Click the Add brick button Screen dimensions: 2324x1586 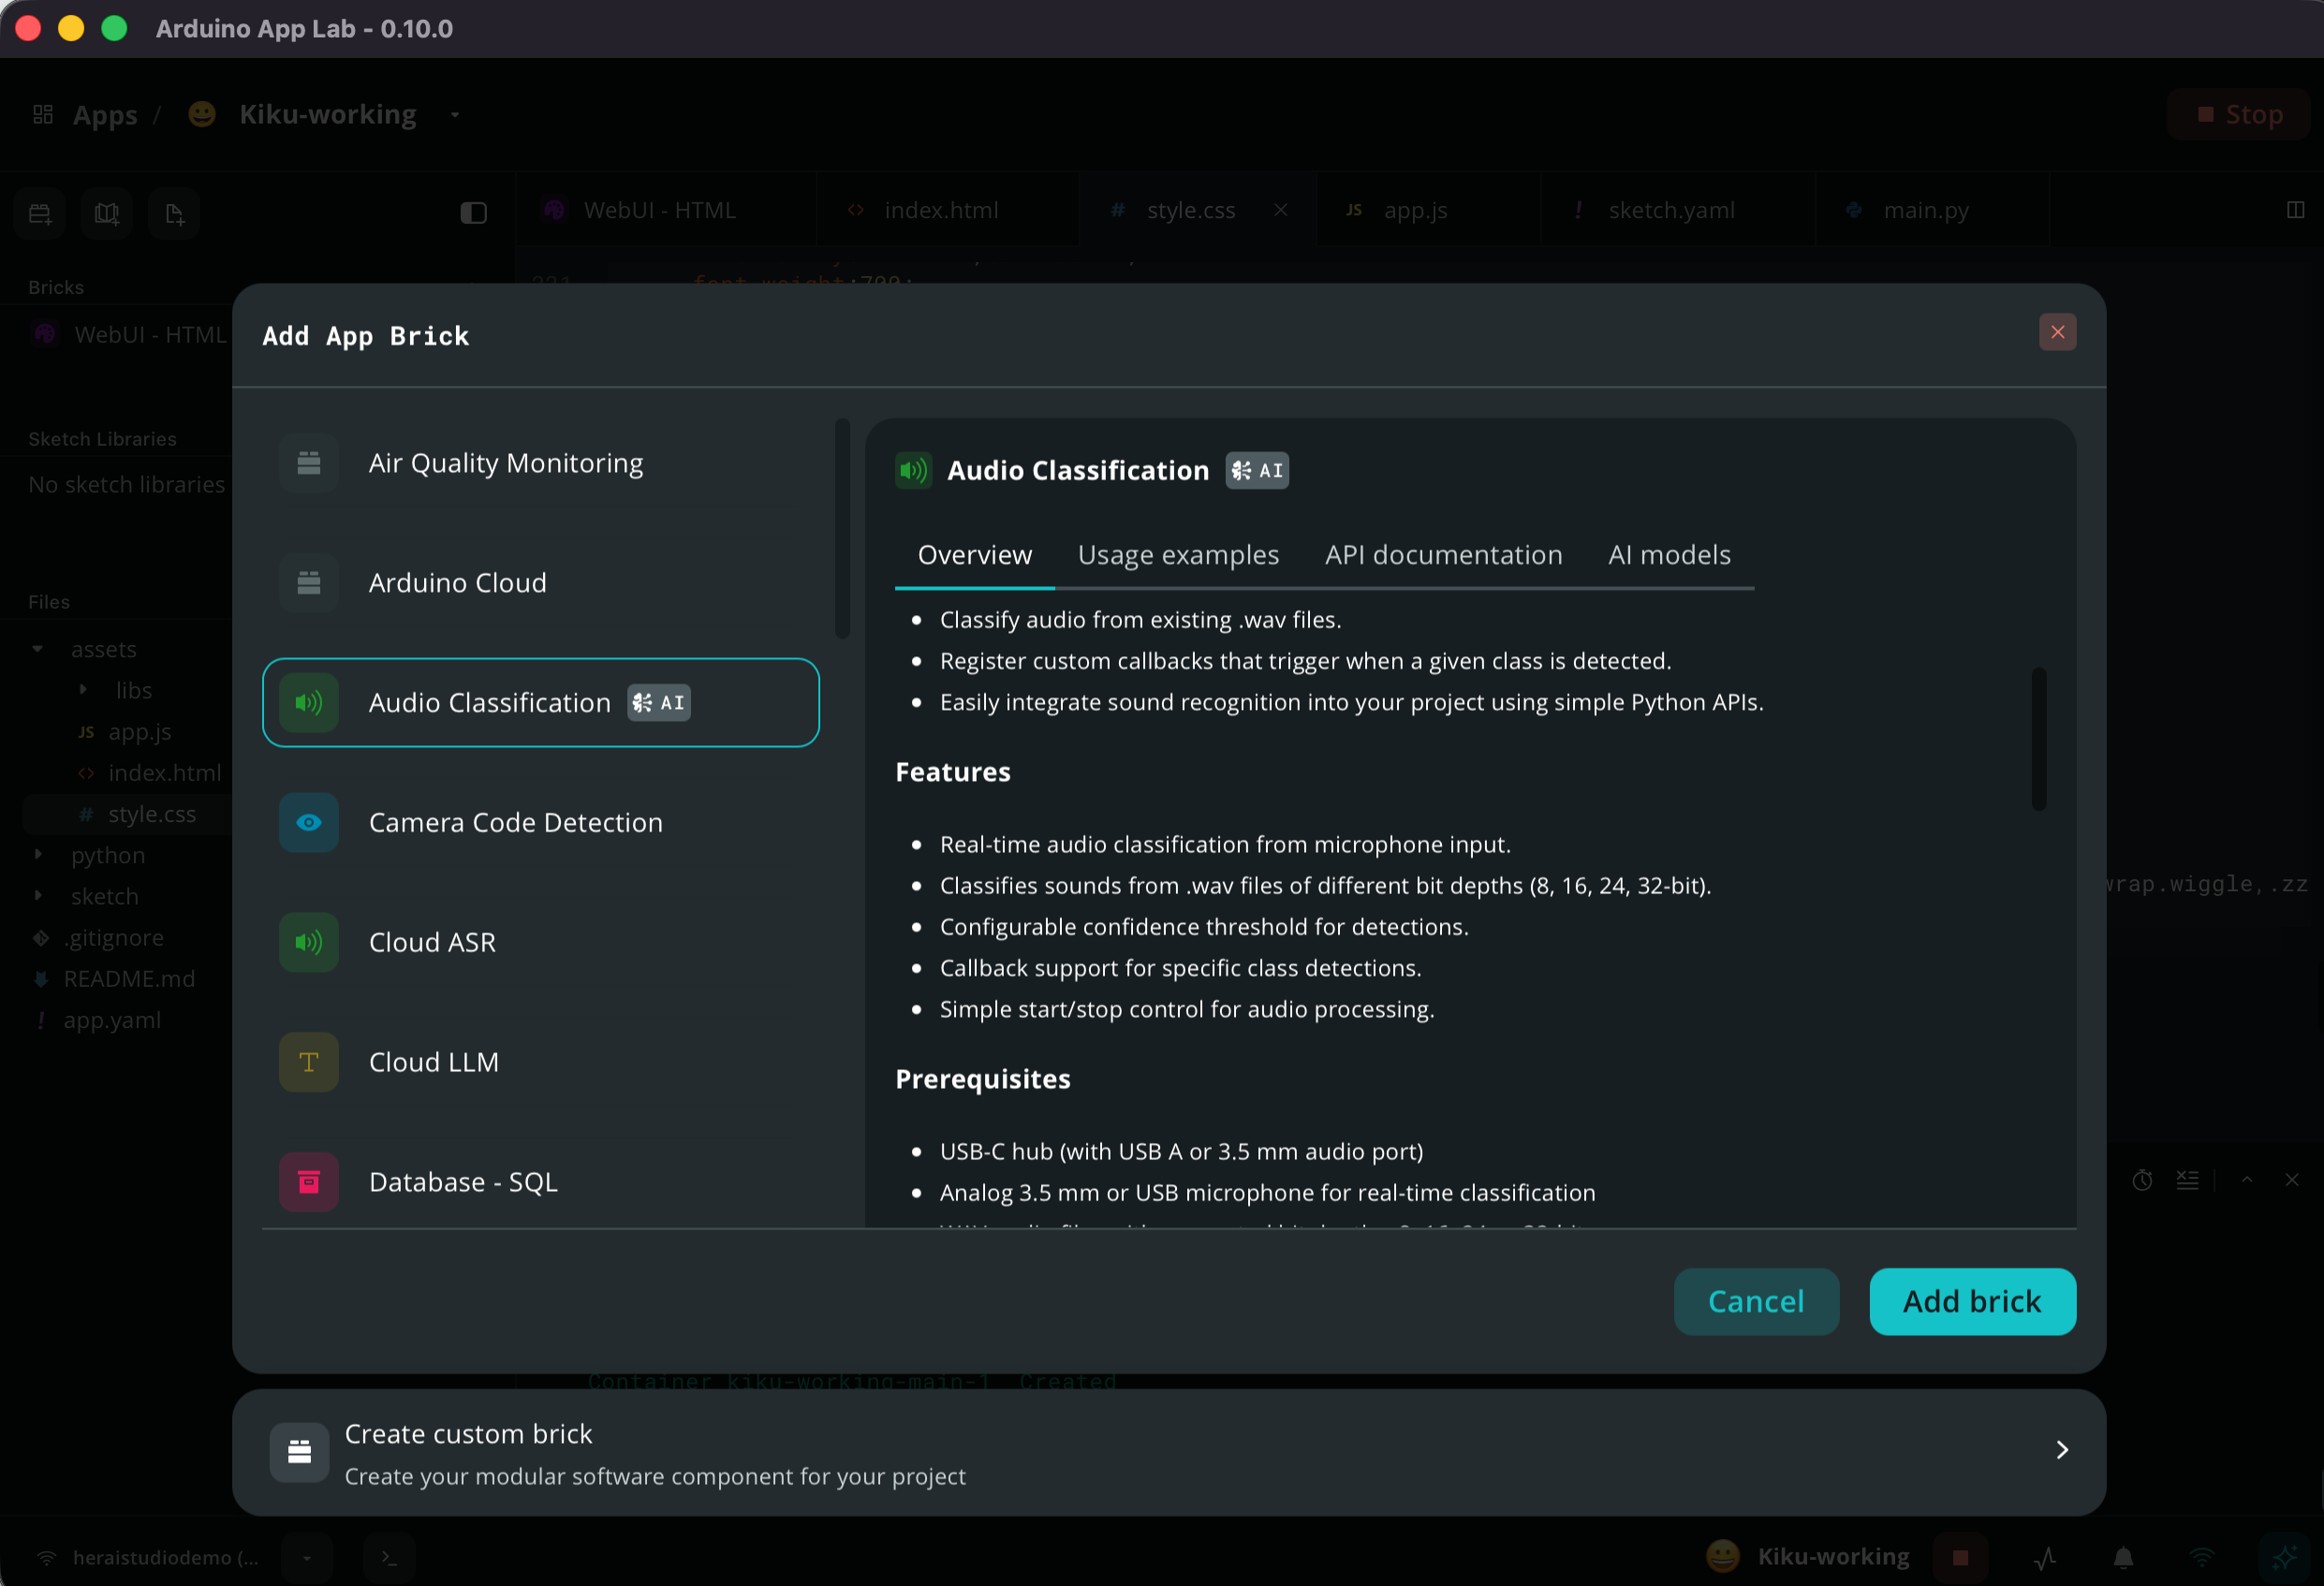coord(1972,1301)
